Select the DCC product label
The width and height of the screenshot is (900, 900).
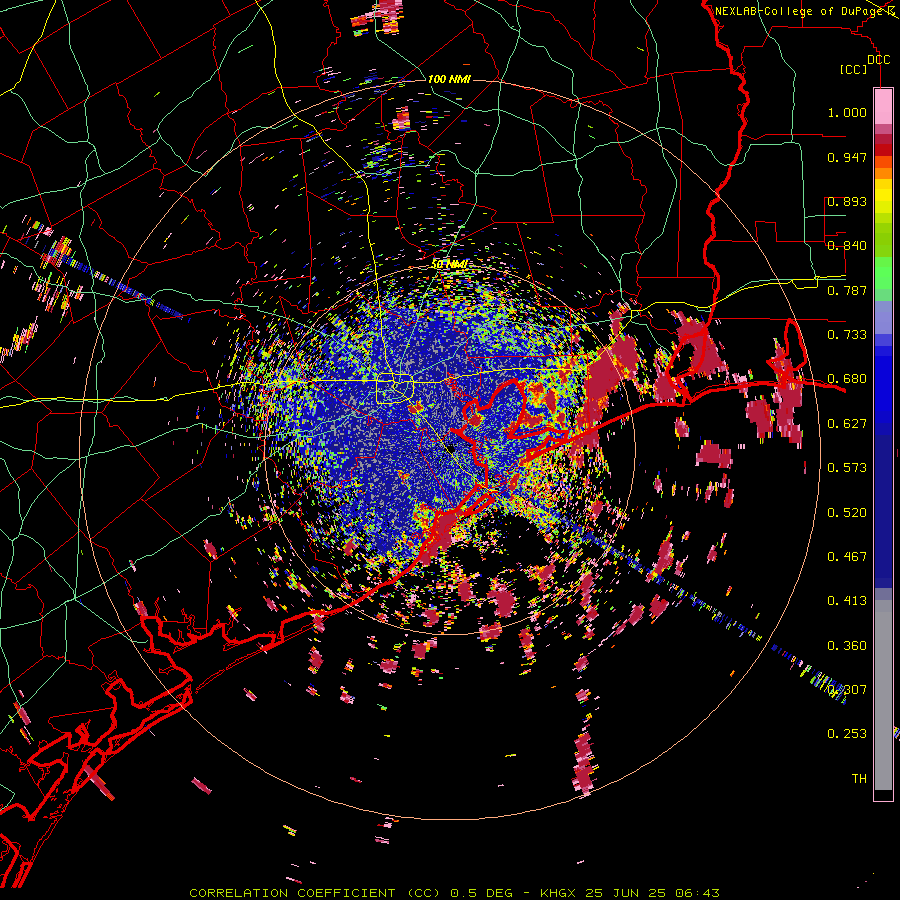tap(878, 60)
